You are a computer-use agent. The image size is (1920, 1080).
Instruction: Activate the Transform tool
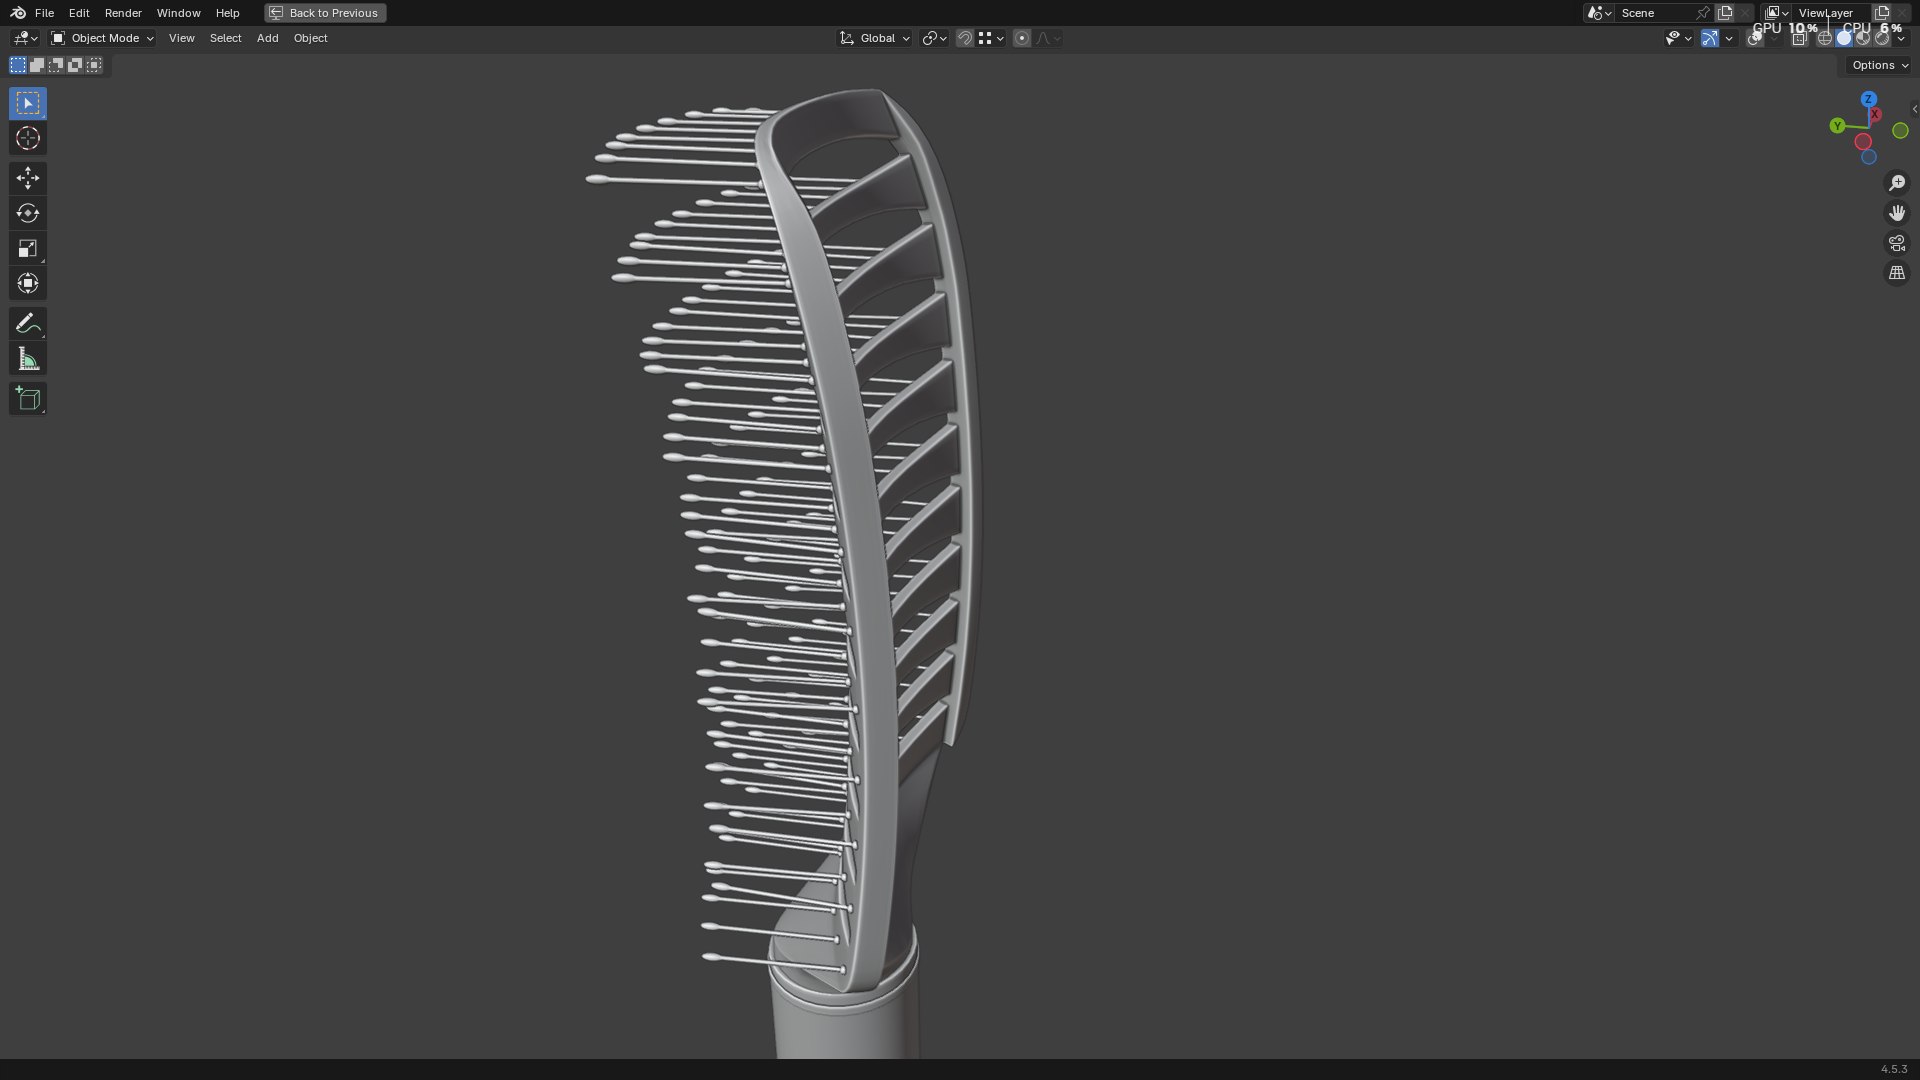point(28,283)
